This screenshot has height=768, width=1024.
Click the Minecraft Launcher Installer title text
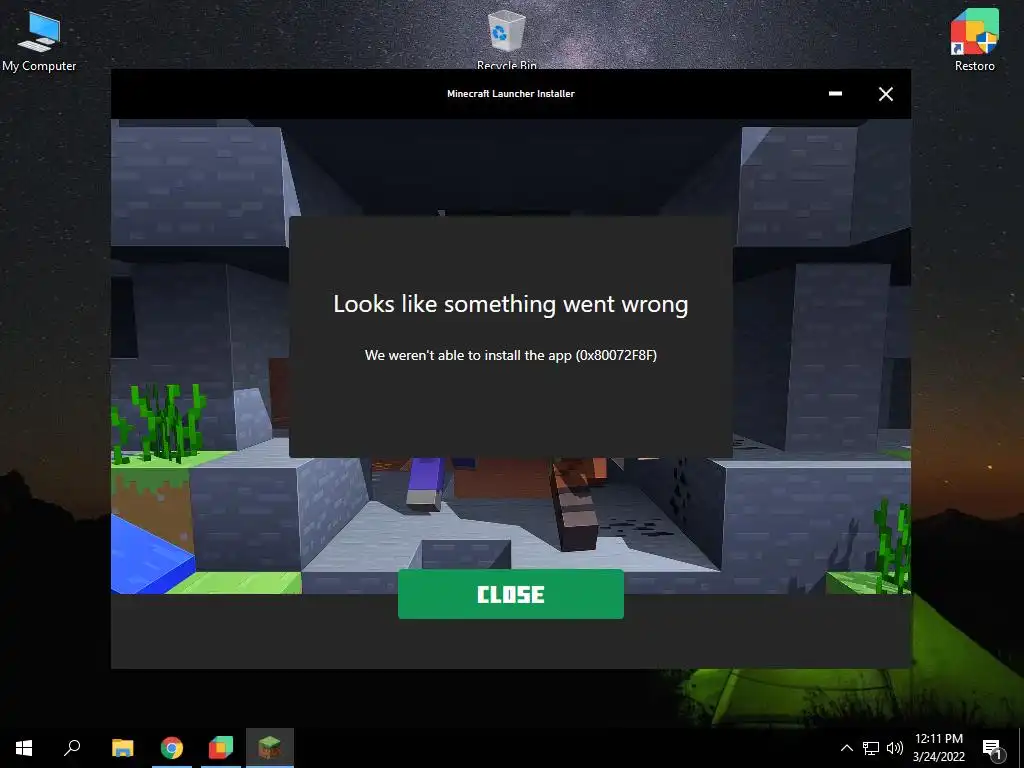tap(511, 94)
